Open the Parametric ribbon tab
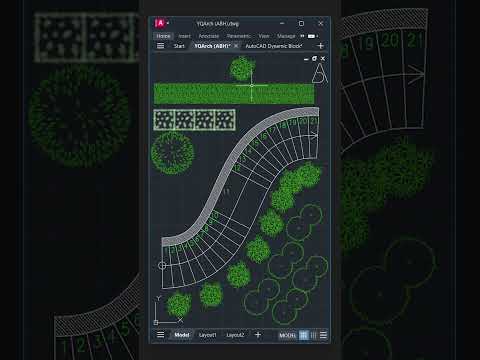This screenshot has width=480, height=360. [x=239, y=36]
